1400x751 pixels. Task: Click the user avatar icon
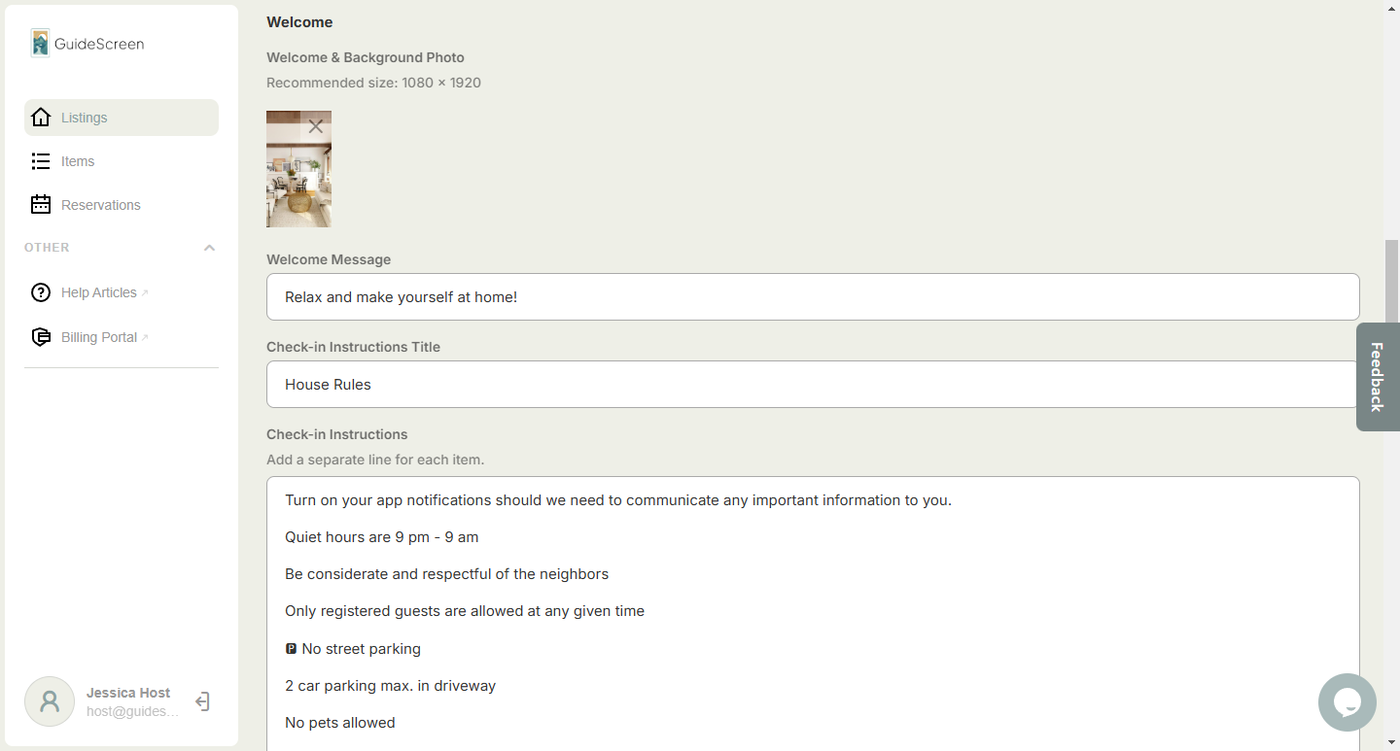[49, 701]
